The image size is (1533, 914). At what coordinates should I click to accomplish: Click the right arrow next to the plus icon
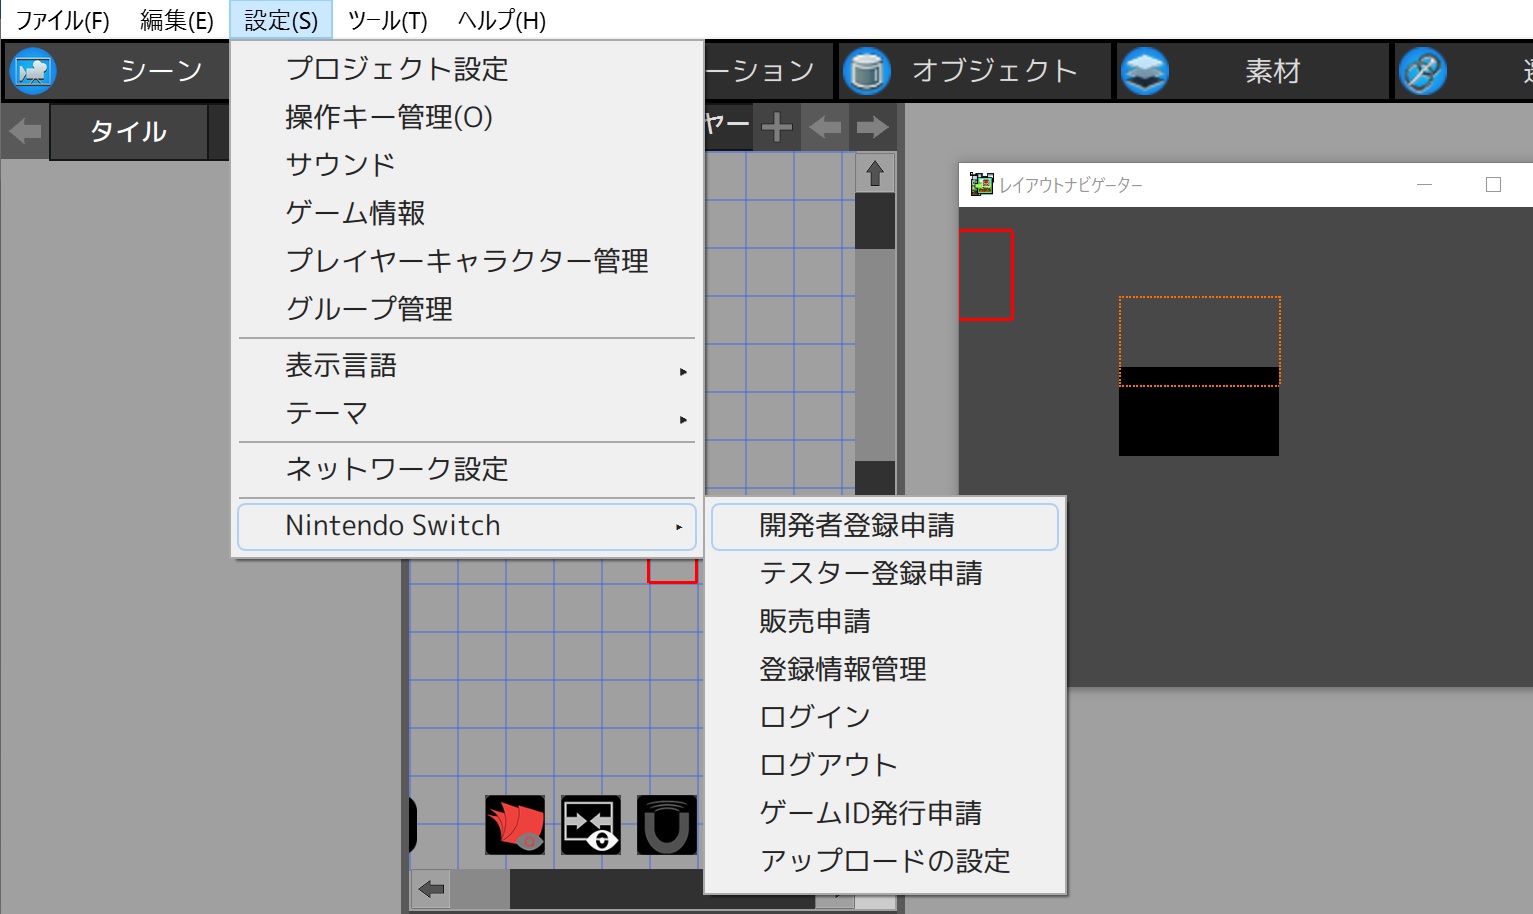[x=872, y=127]
